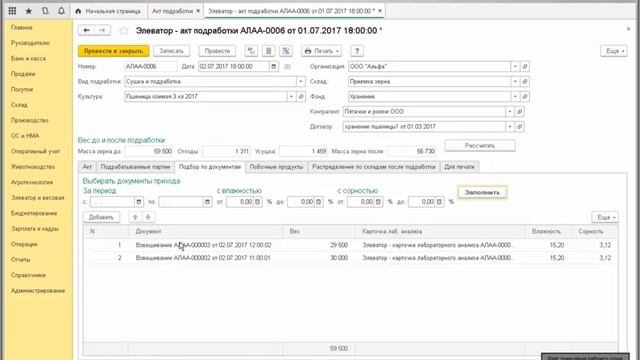Open period end date calendar
Screen dimensions: 640x360
pyautogui.click(x=207, y=202)
